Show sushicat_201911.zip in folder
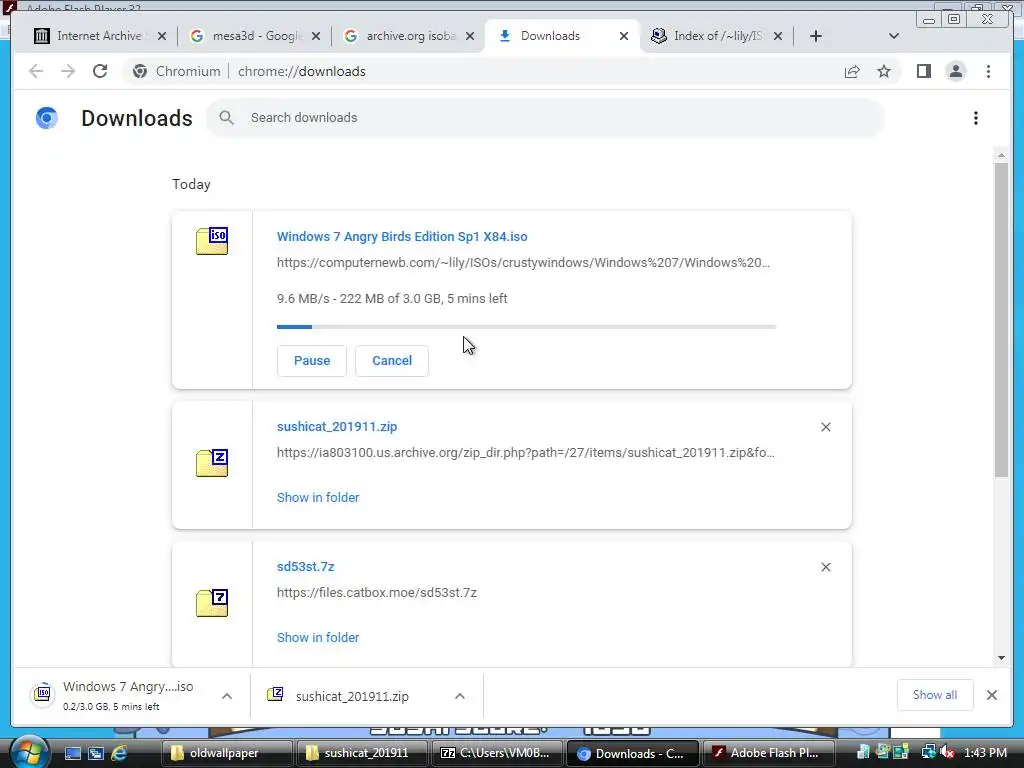The height and width of the screenshot is (768, 1024). pyautogui.click(x=318, y=498)
